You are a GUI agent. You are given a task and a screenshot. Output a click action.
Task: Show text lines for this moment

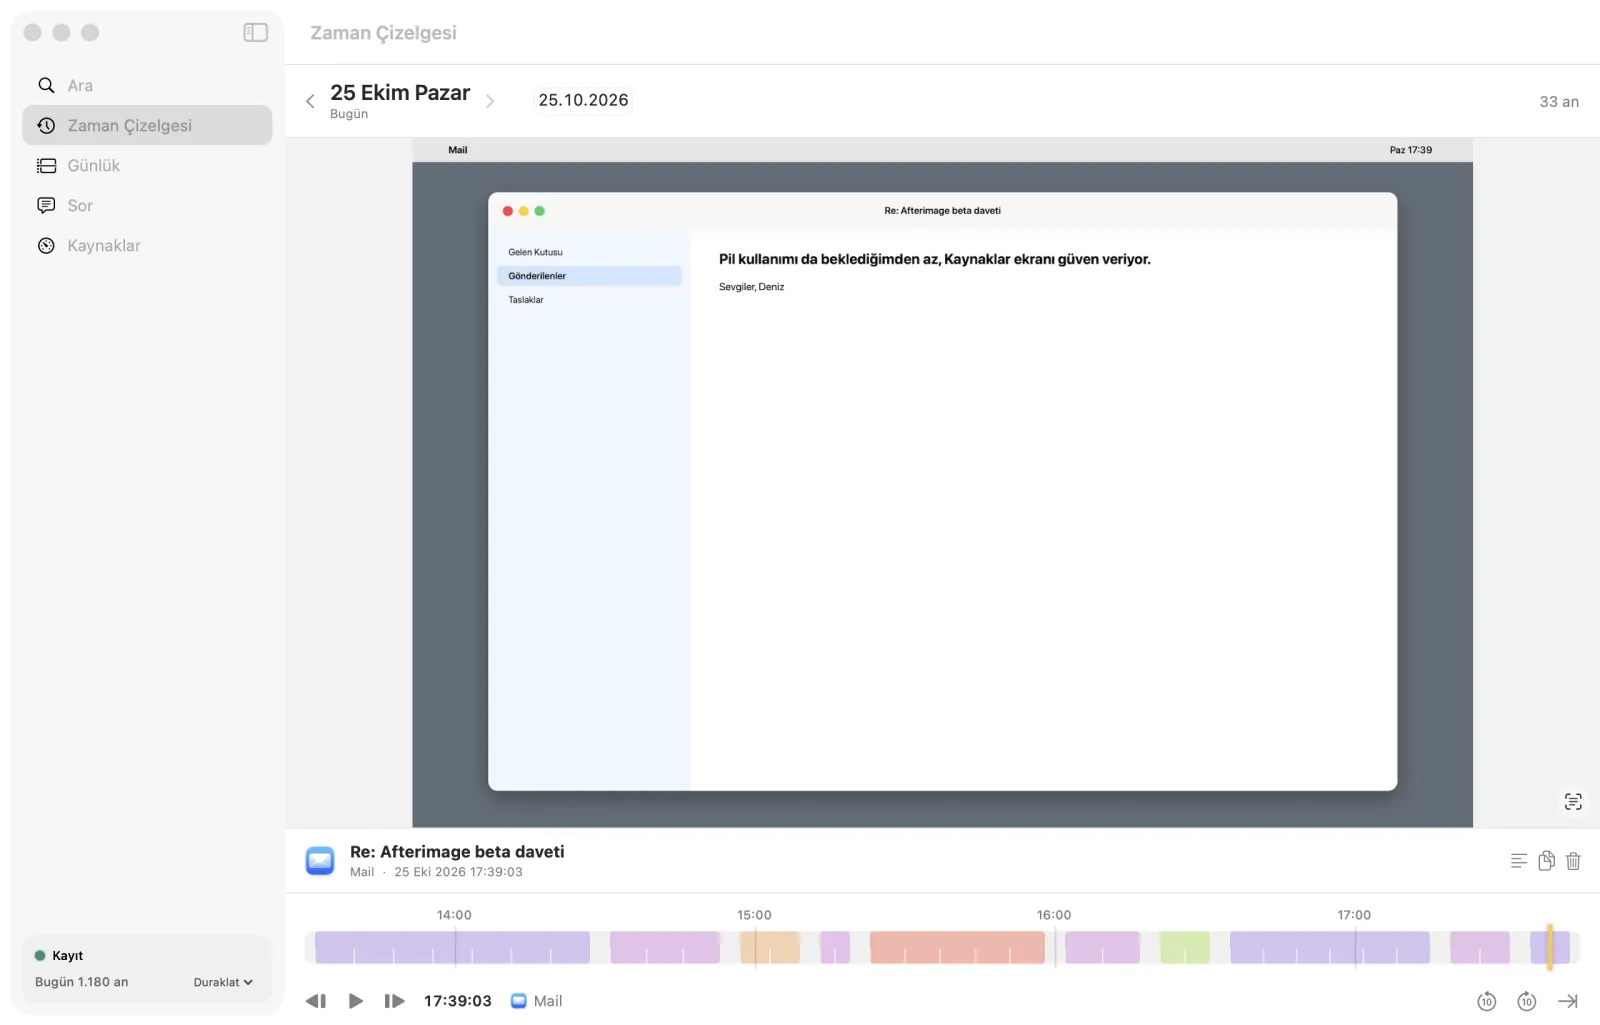pos(1519,861)
